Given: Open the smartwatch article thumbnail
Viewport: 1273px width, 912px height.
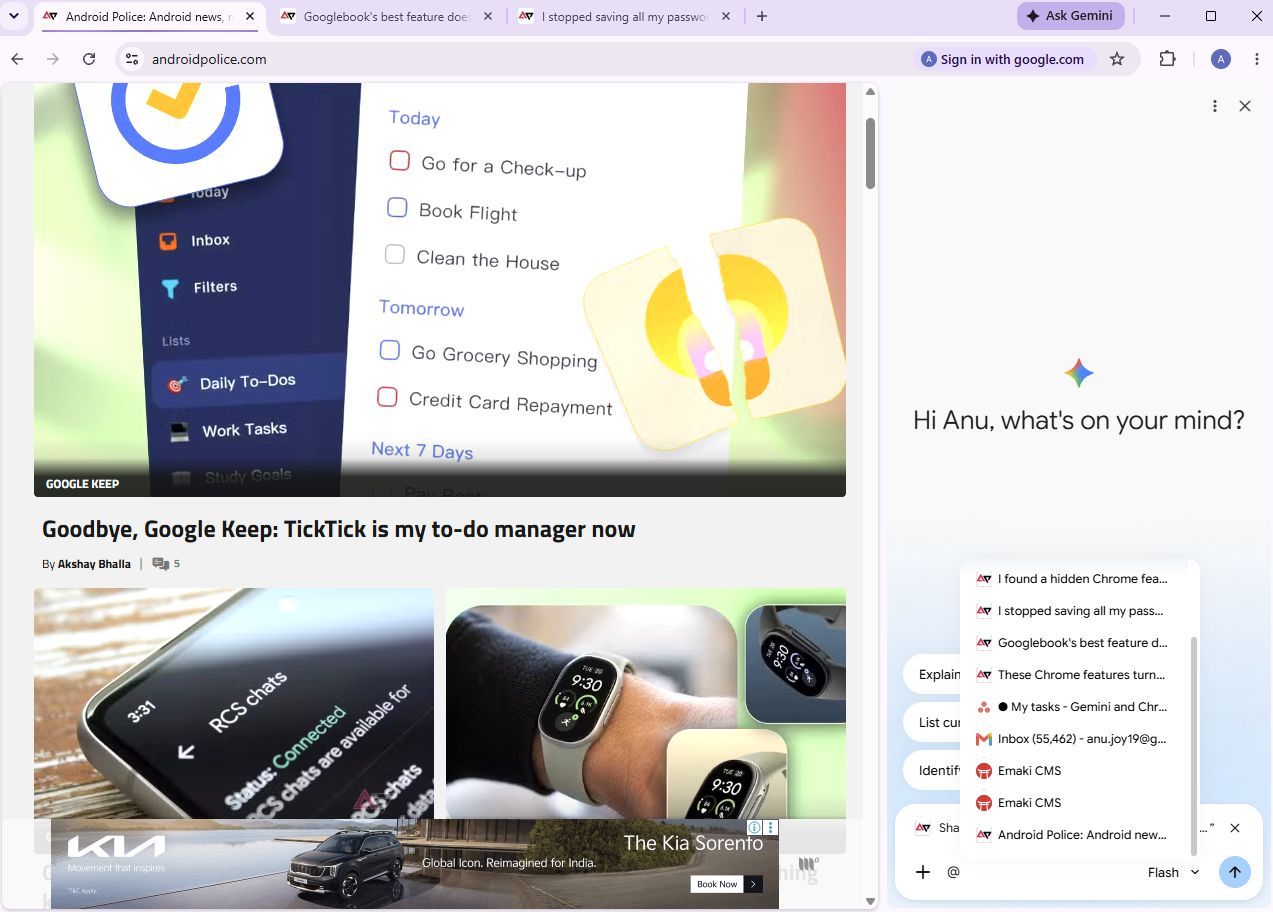Looking at the screenshot, I should [x=646, y=704].
